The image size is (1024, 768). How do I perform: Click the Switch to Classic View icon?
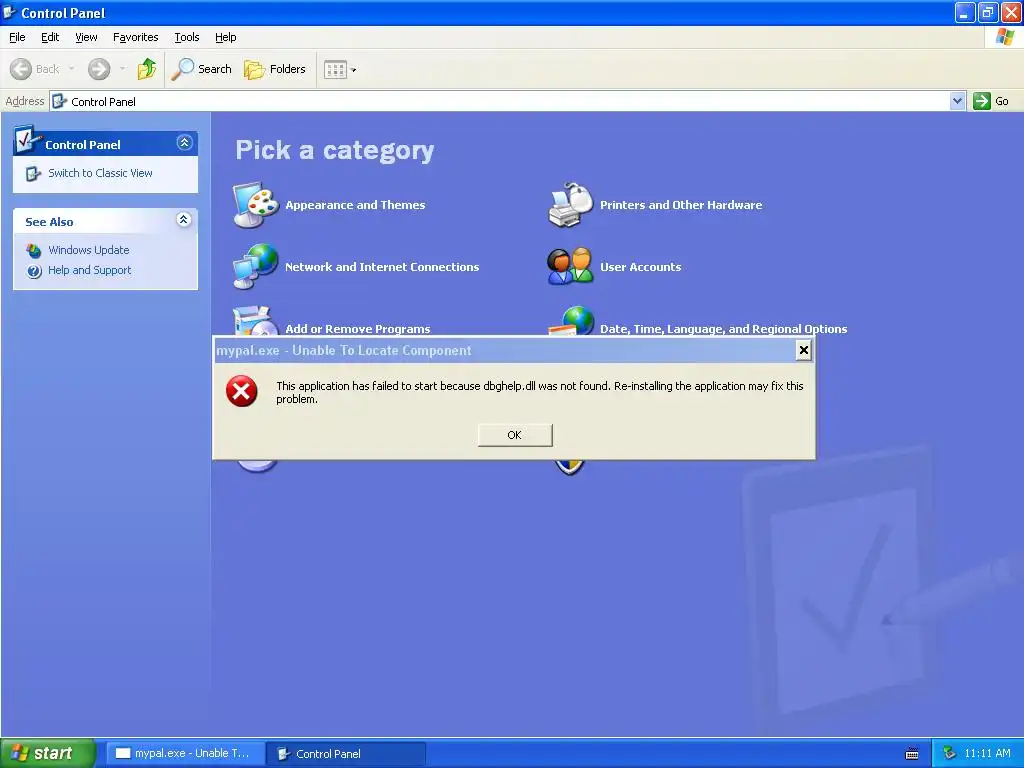(x=33, y=174)
